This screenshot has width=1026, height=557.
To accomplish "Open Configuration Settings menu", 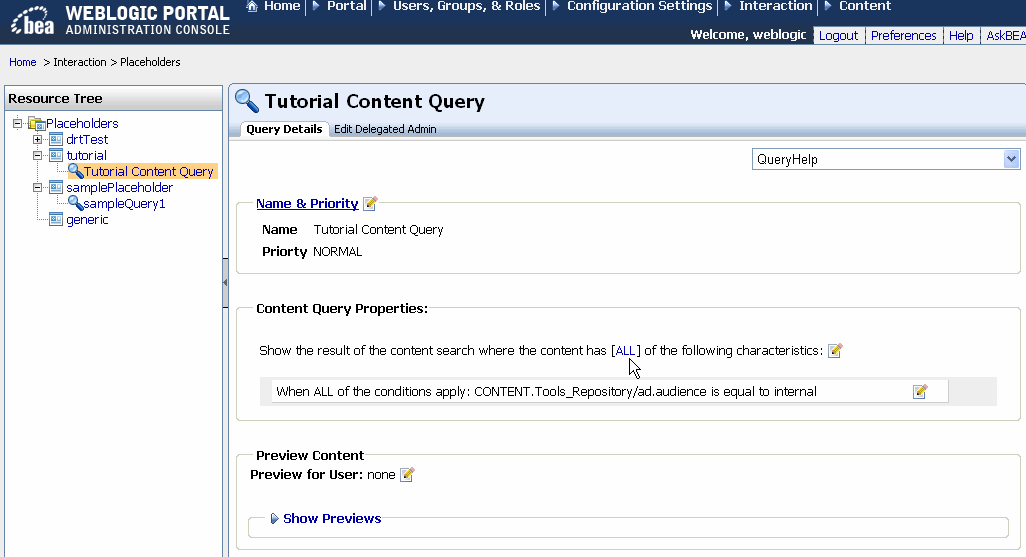I will coord(639,6).
